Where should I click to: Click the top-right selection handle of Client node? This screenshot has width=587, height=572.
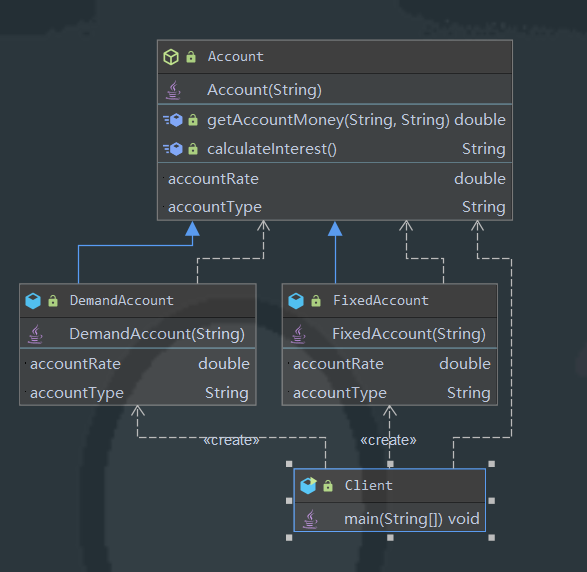click(492, 464)
